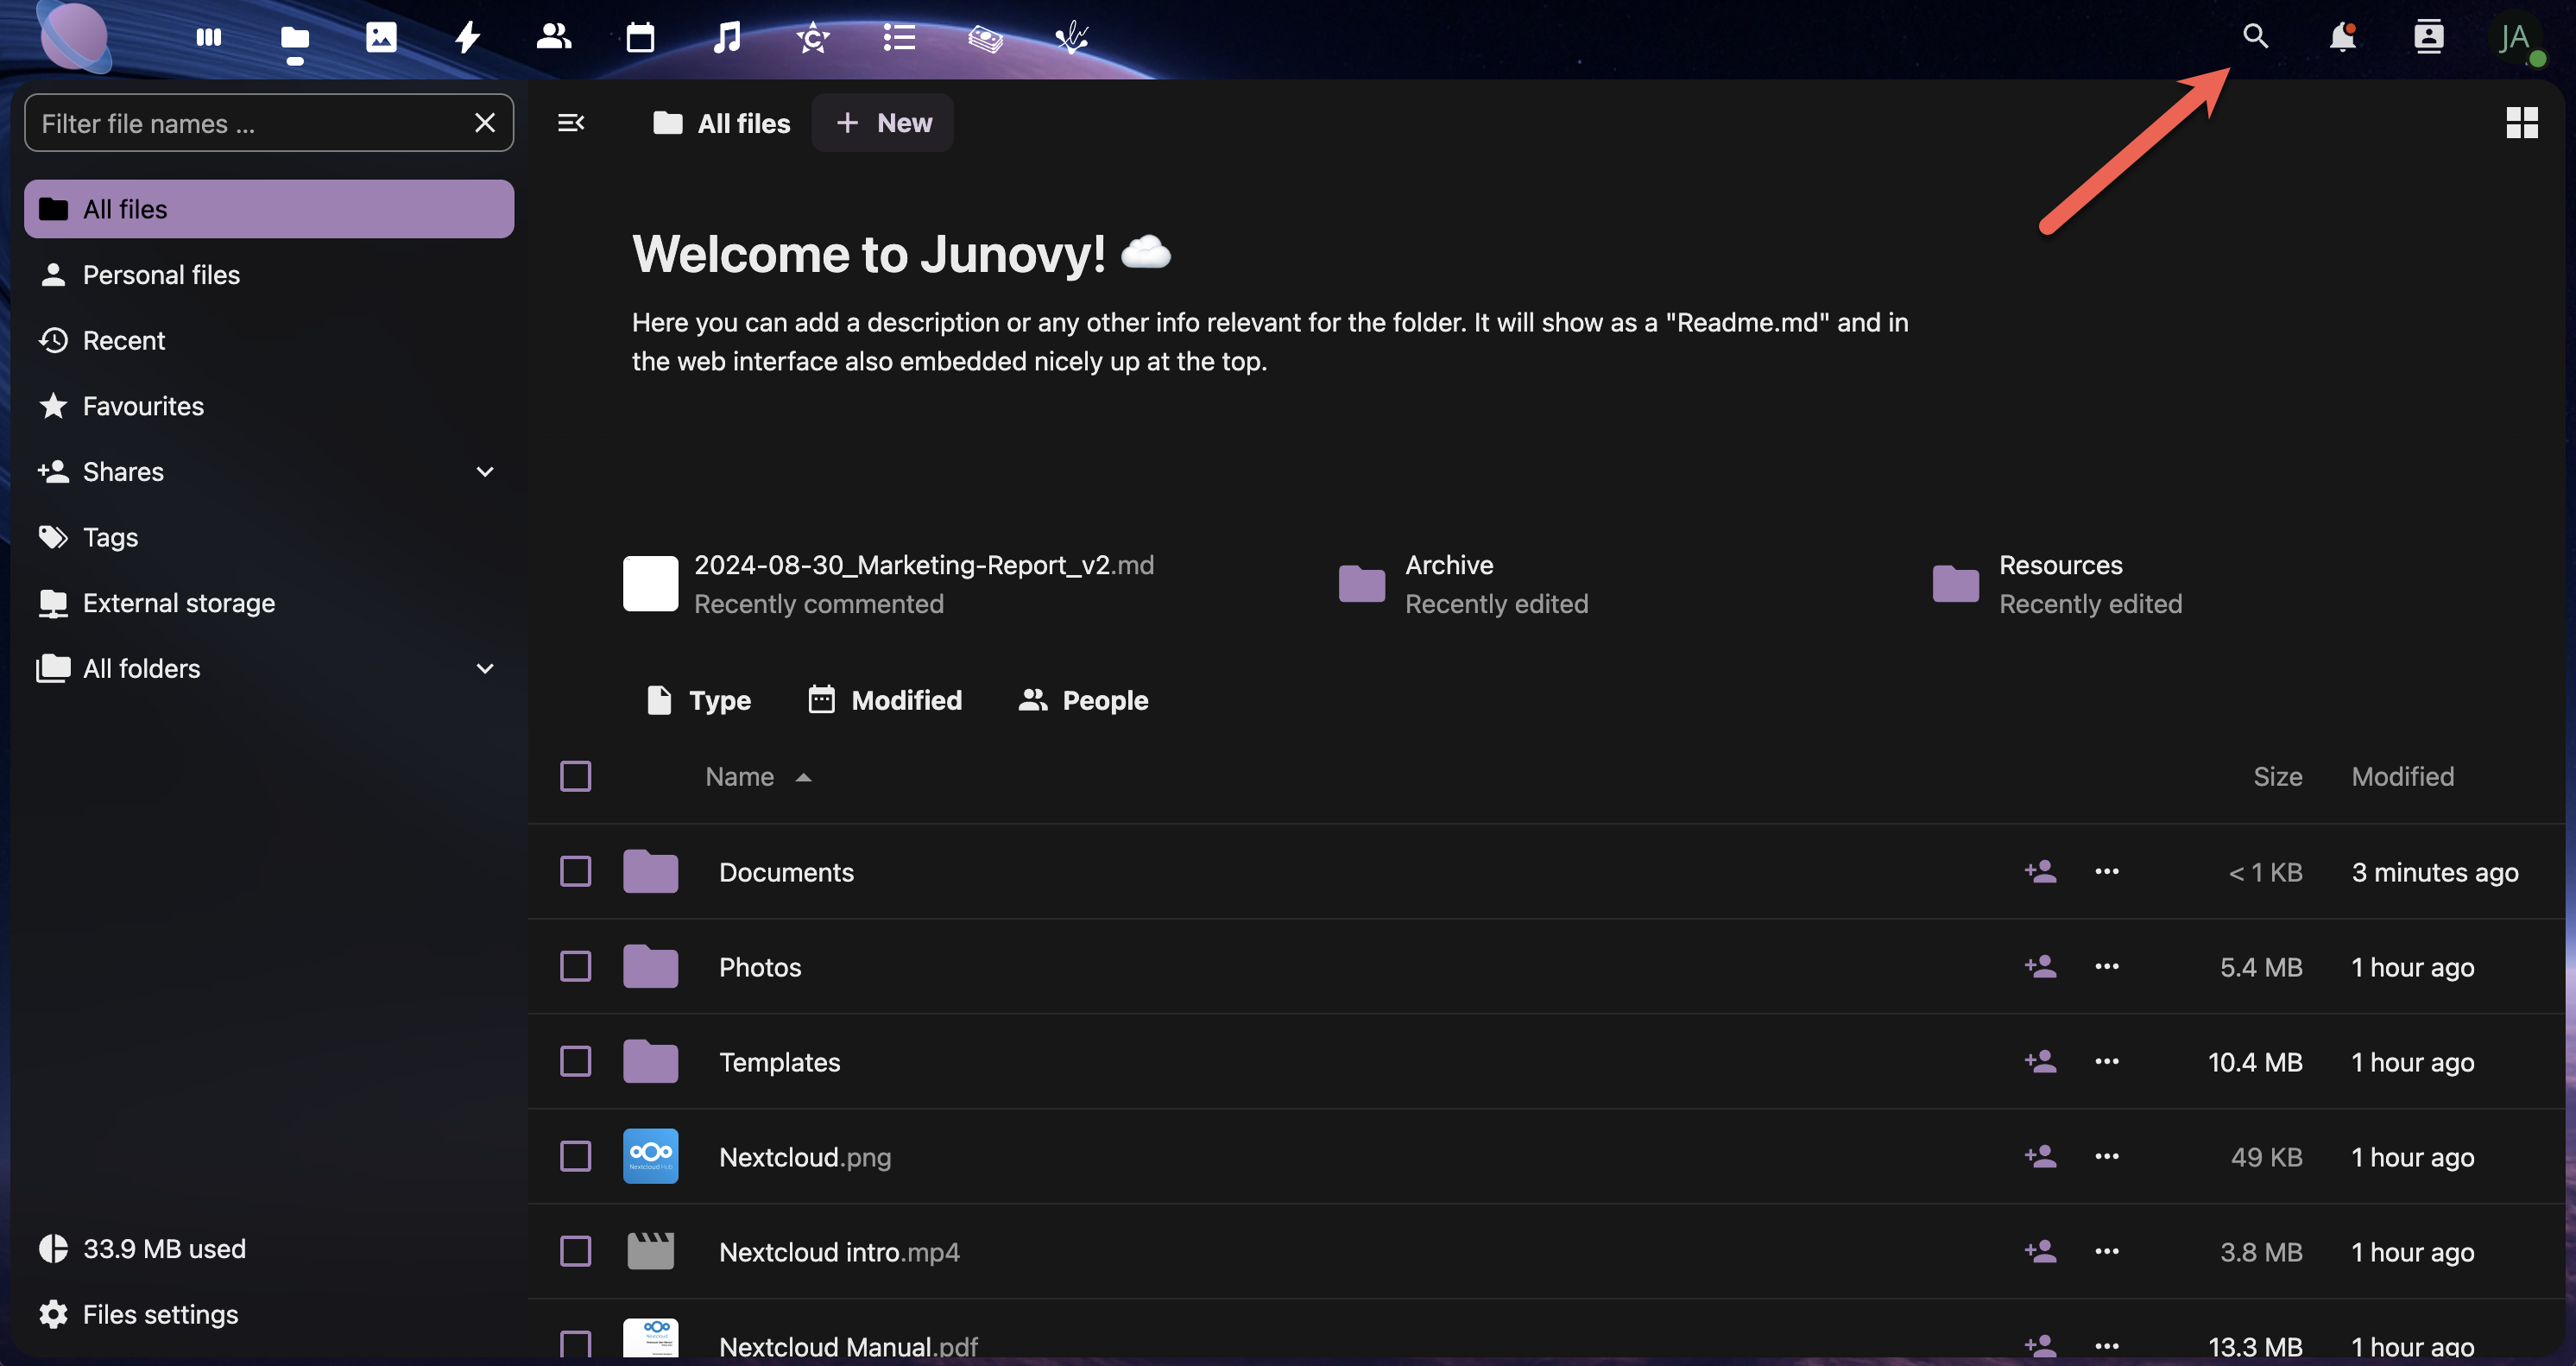The height and width of the screenshot is (1366, 2576).
Task: Click share icon for Documents folder
Action: [x=2040, y=871]
